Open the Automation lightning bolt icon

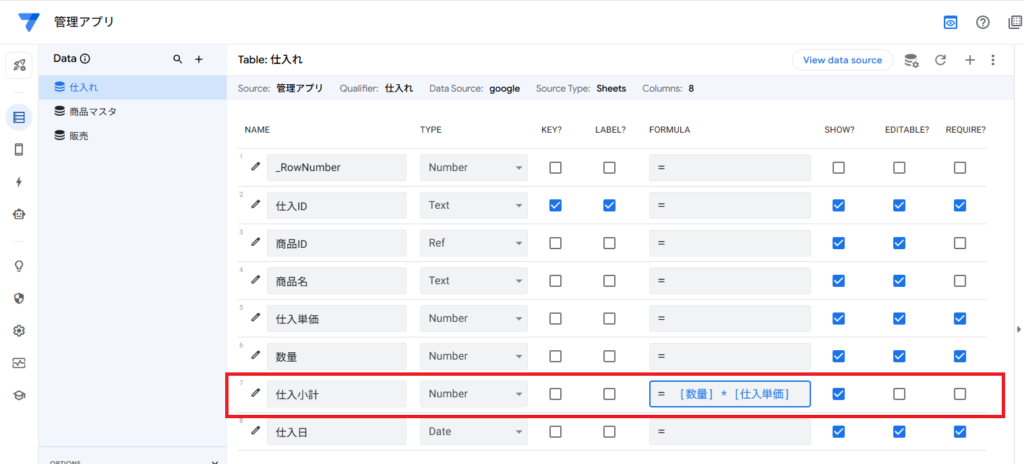(19, 182)
